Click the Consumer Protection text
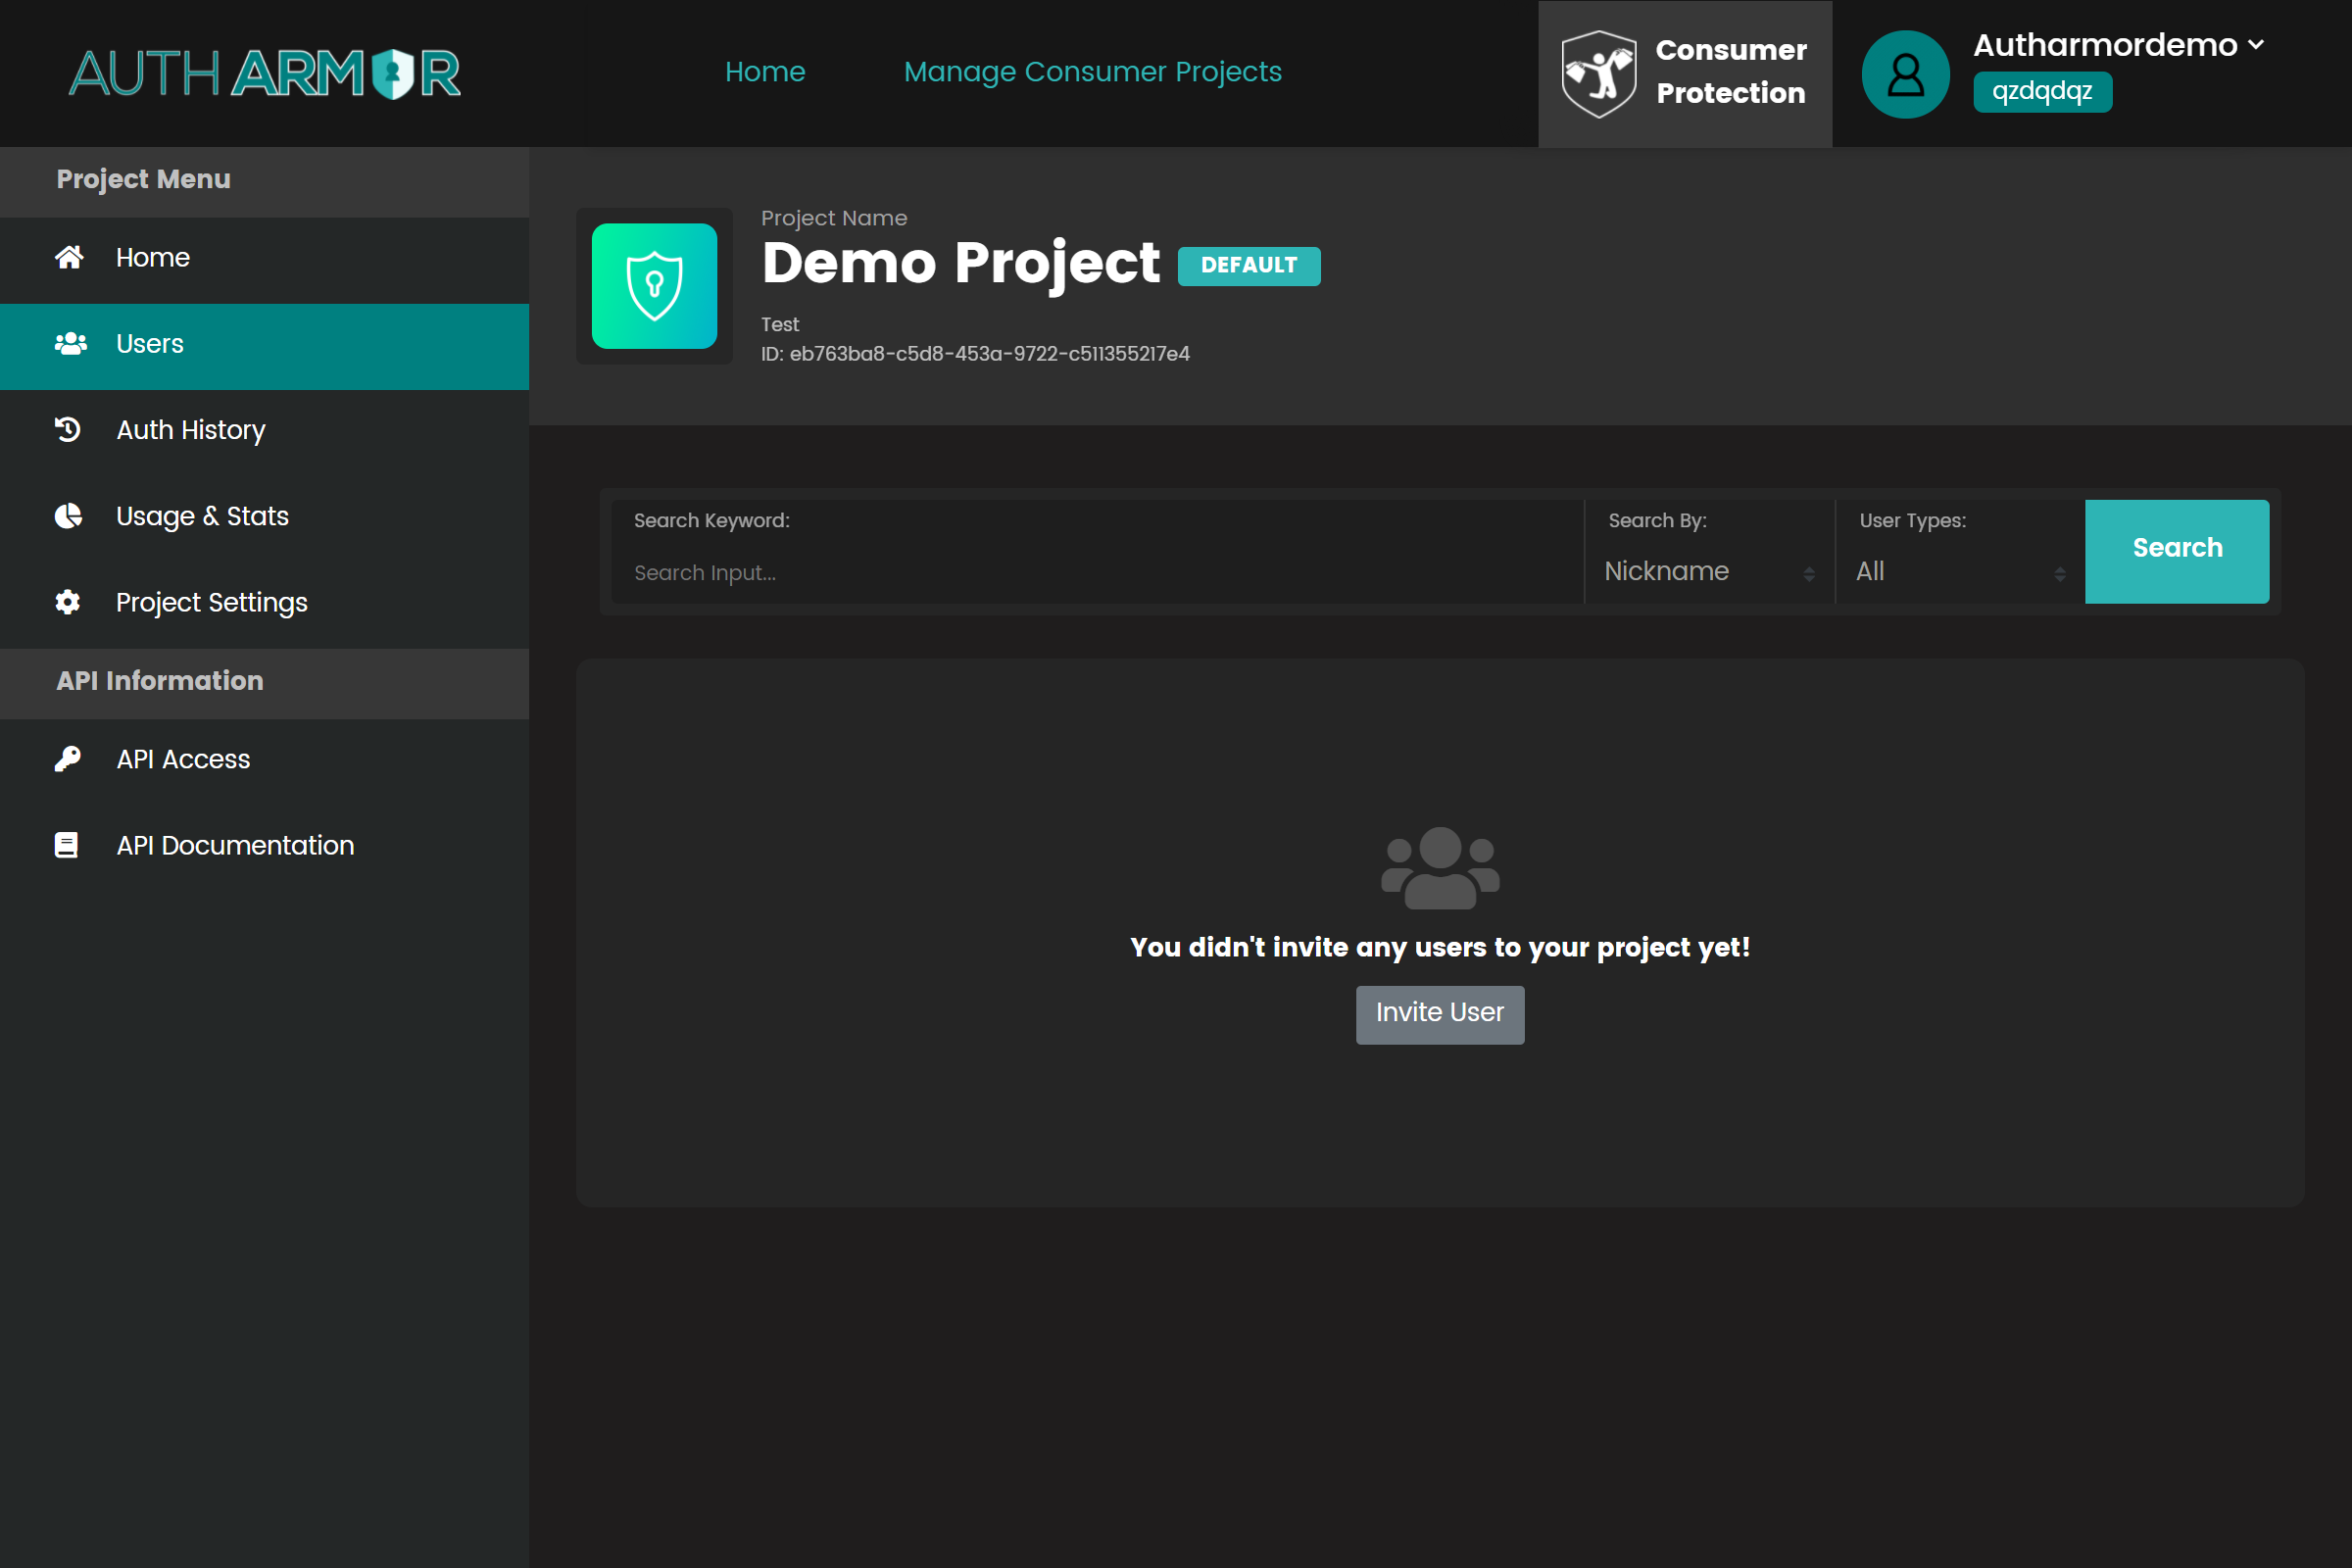The image size is (2352, 1568). click(1731, 71)
